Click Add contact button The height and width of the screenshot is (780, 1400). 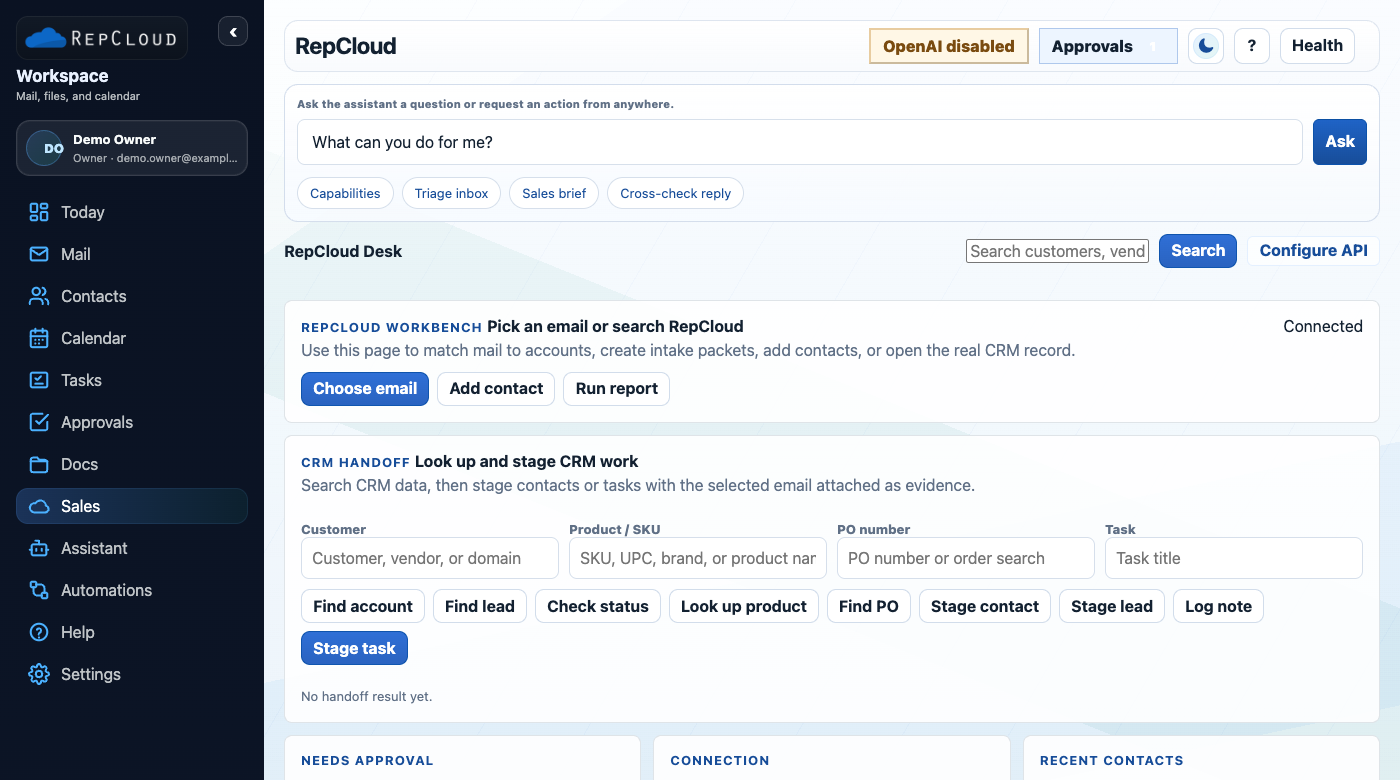pyautogui.click(x=496, y=389)
